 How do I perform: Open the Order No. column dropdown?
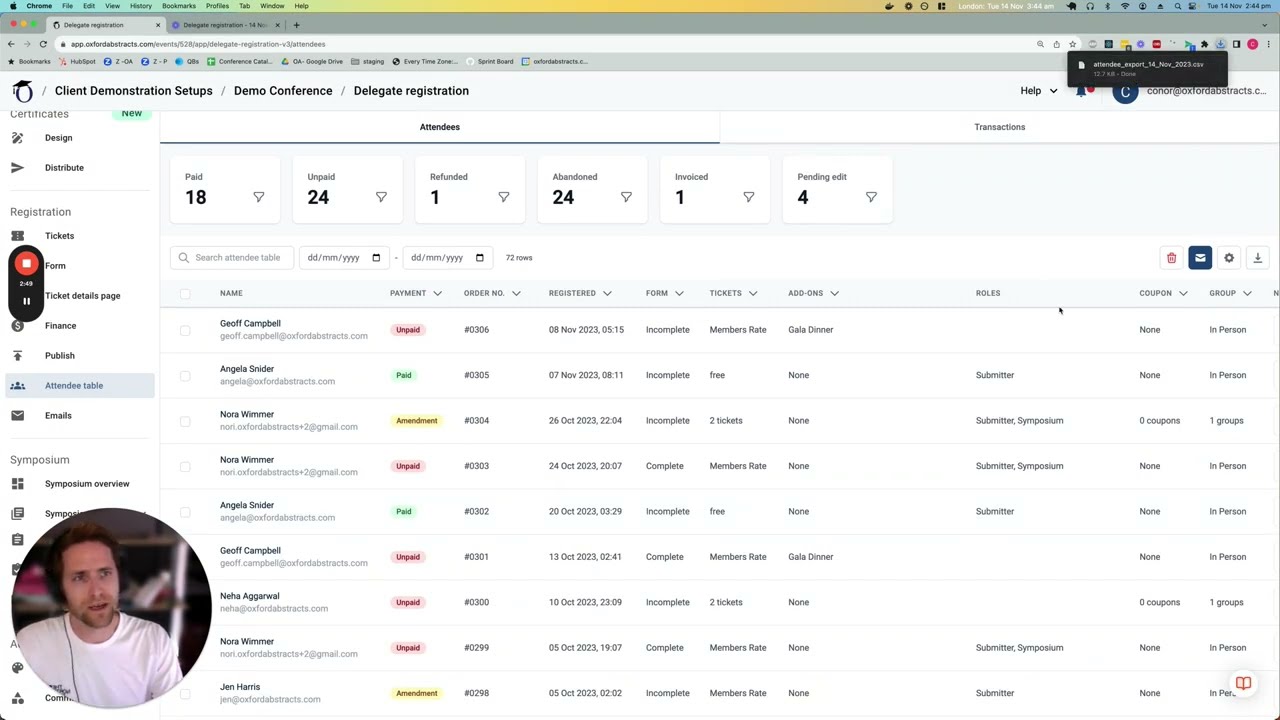(516, 293)
